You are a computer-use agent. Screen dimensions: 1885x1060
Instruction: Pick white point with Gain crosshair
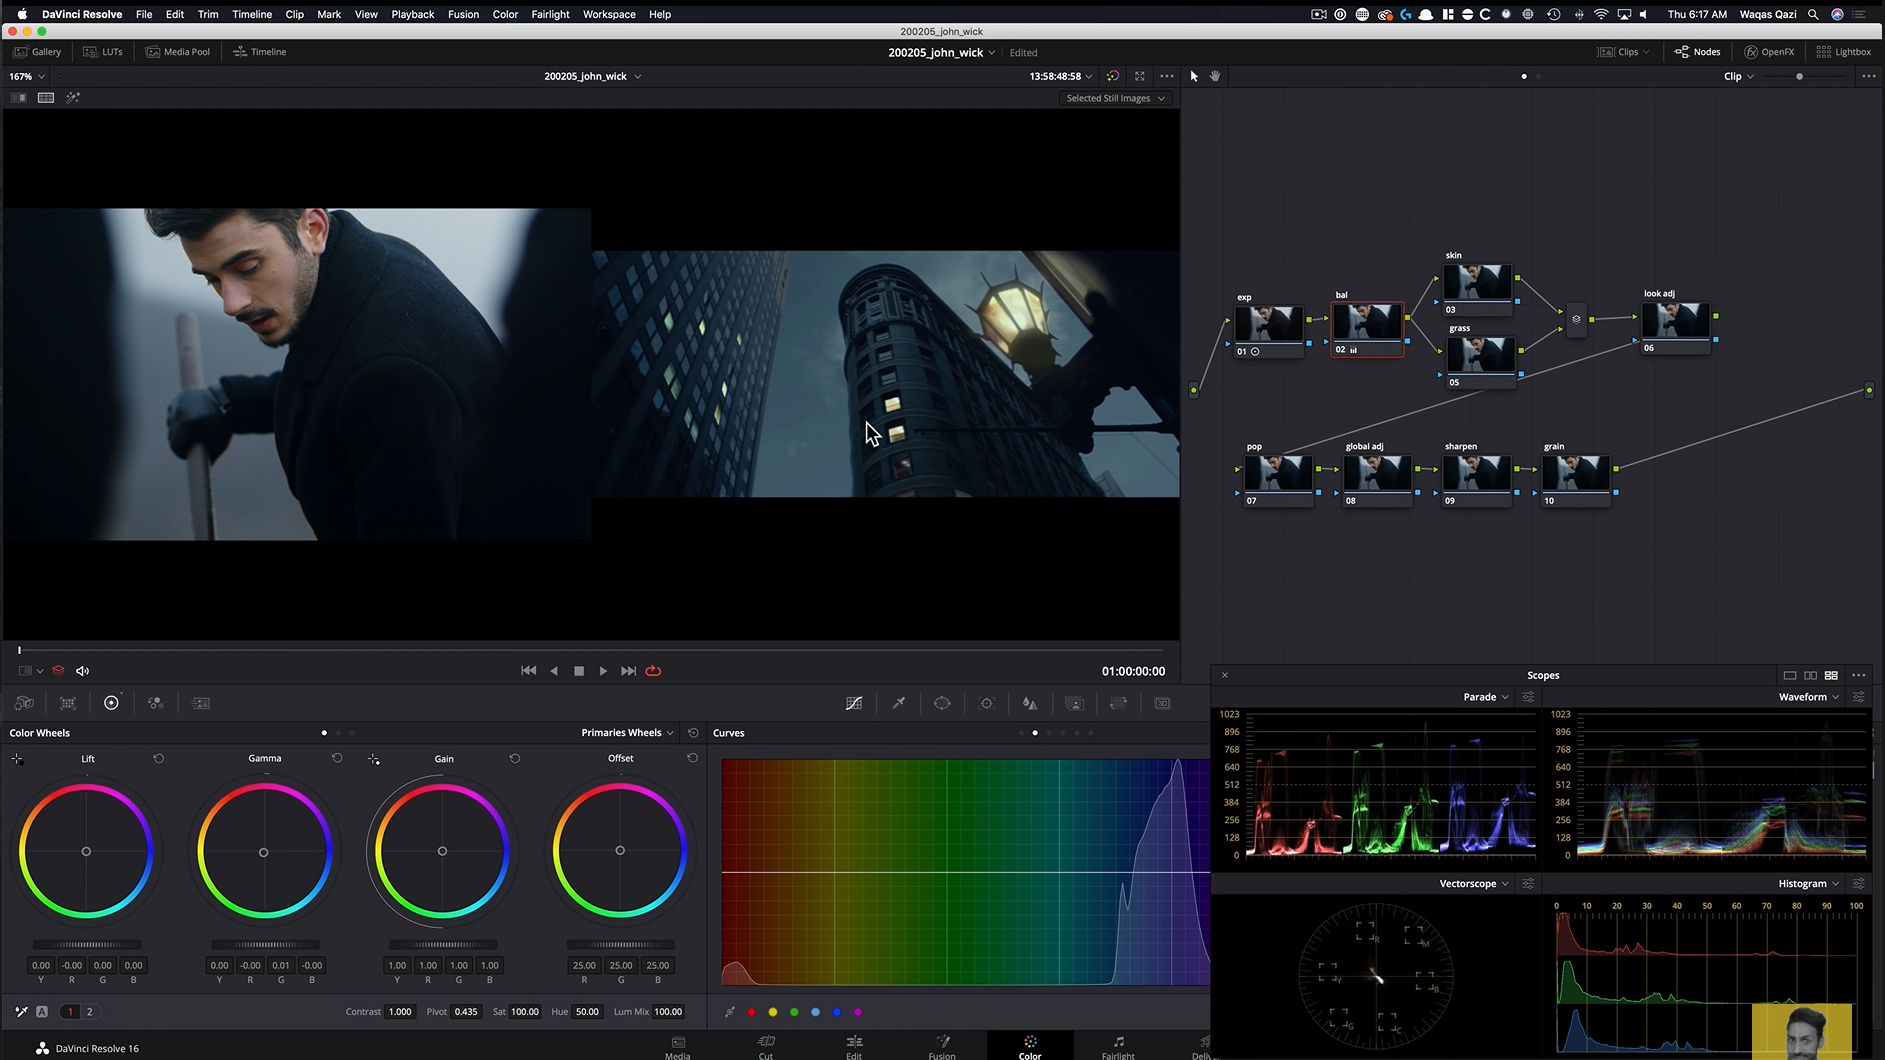point(373,759)
